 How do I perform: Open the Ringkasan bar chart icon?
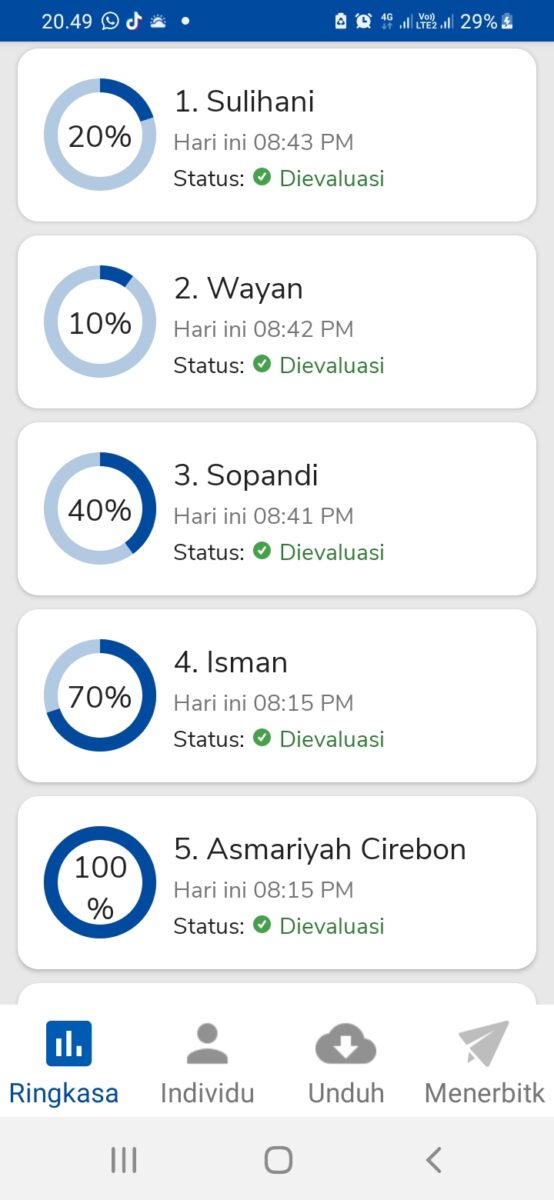69,1044
